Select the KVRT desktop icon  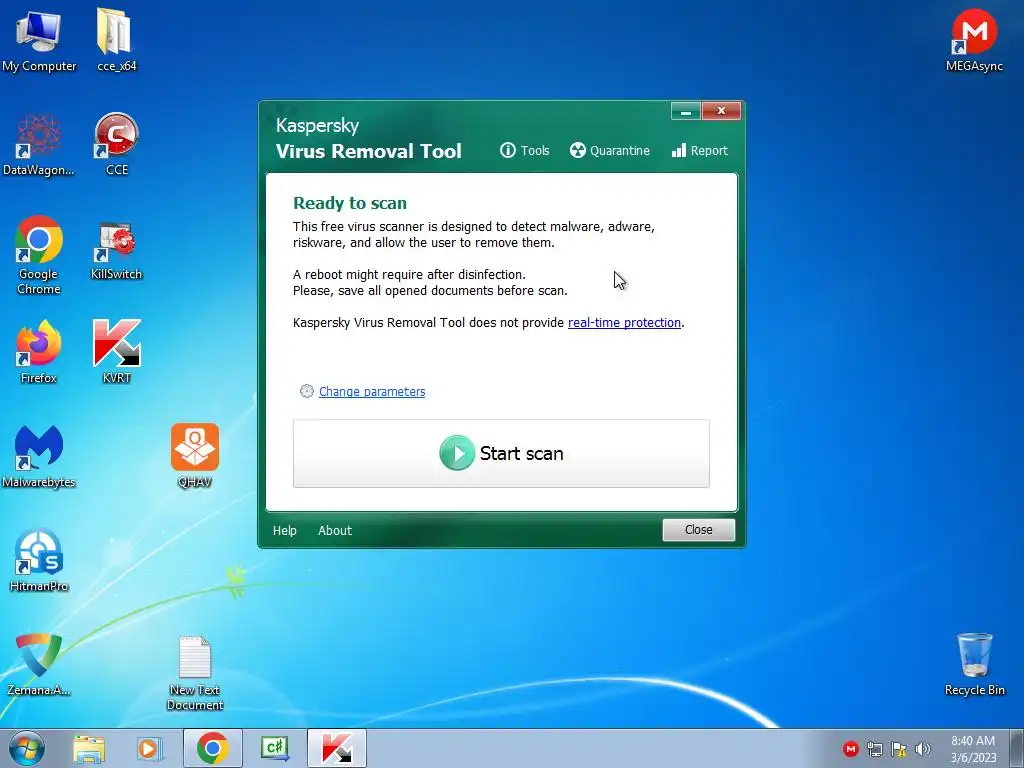click(x=116, y=352)
